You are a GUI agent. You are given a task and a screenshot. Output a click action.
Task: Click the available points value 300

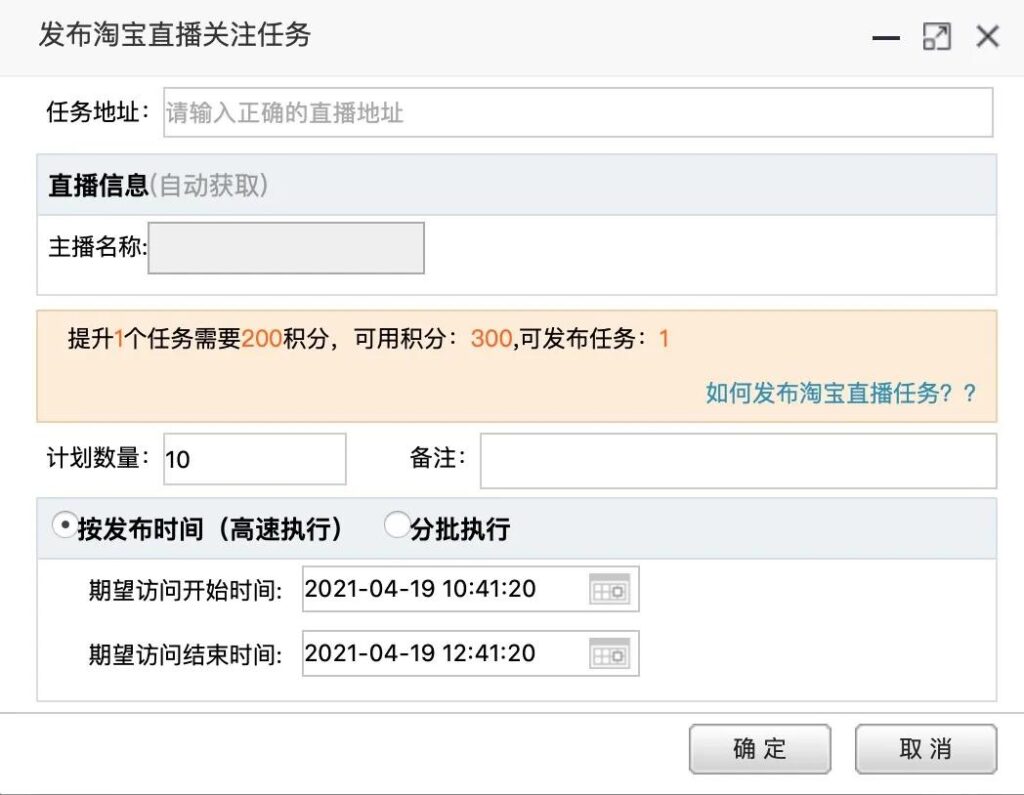[491, 338]
